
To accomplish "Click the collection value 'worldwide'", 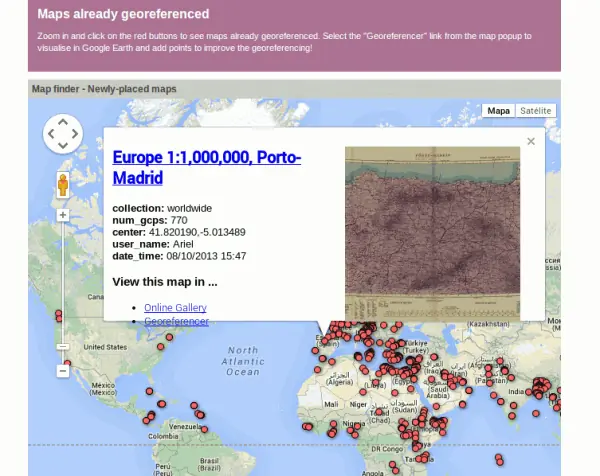I will tap(189, 209).
